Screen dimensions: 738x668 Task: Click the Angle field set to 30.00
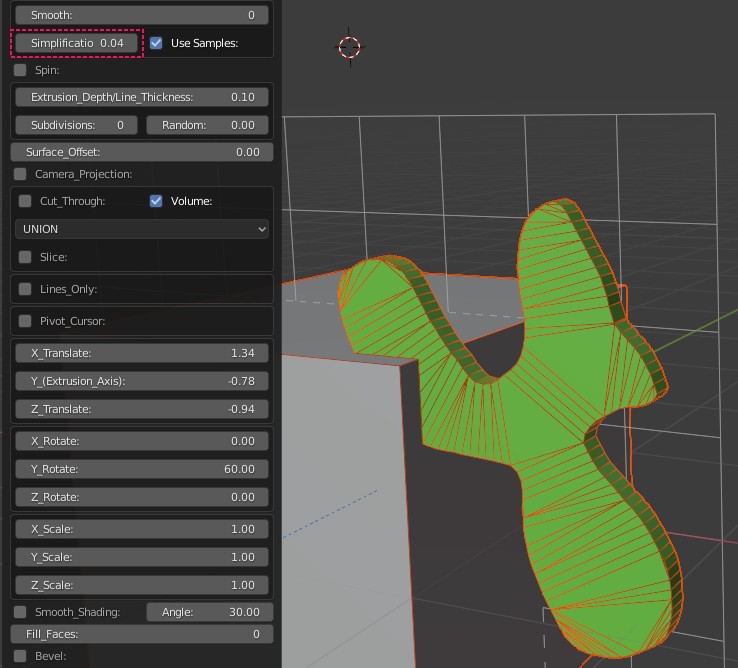tap(208, 612)
